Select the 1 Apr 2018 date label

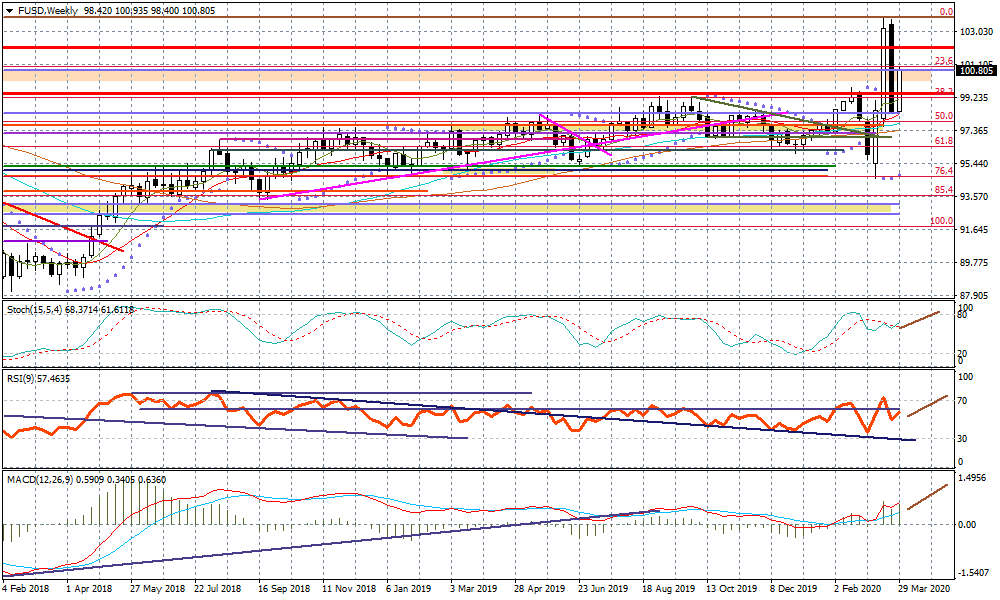pyautogui.click(x=89, y=589)
